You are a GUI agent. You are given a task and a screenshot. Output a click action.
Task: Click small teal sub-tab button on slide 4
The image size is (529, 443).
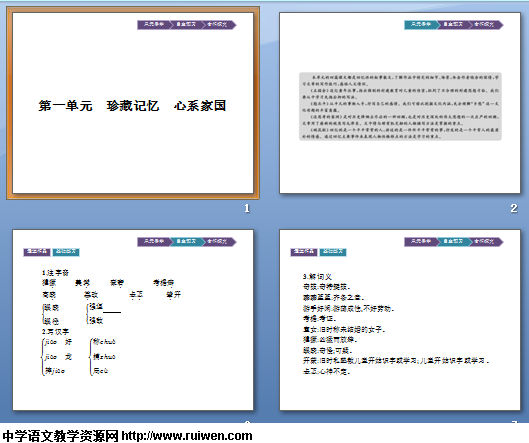pyautogui.click(x=333, y=252)
